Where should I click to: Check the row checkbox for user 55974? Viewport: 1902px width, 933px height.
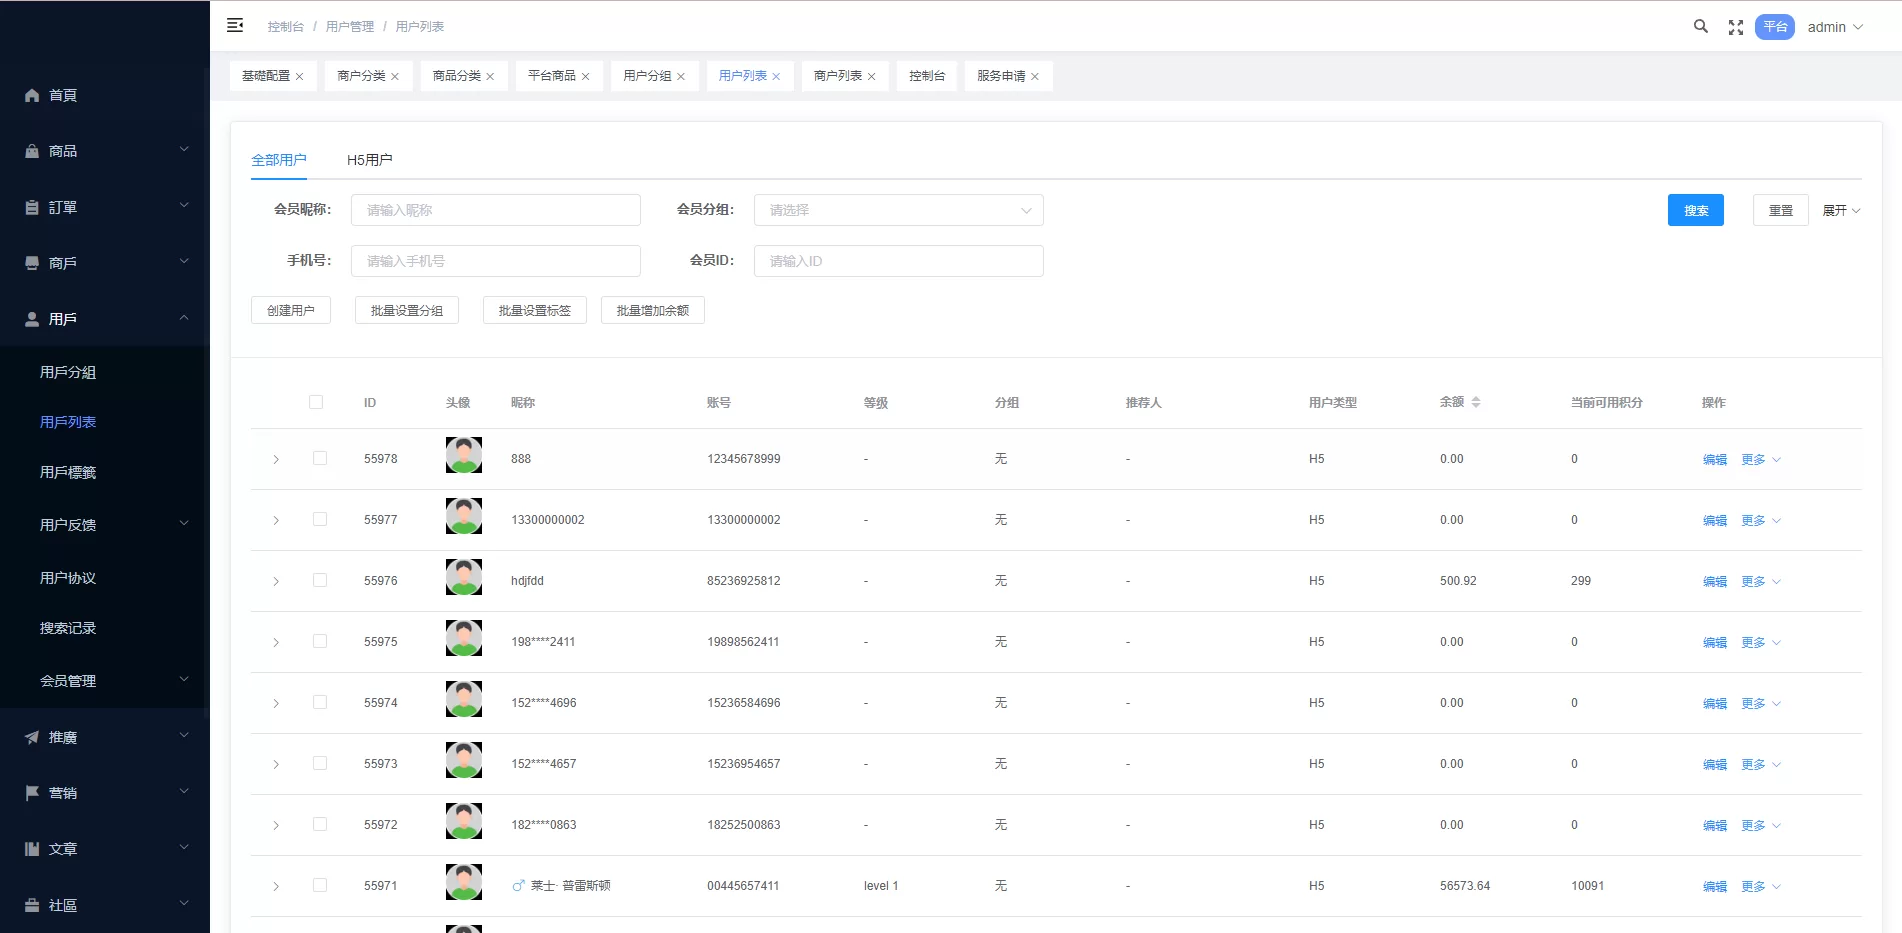click(320, 702)
